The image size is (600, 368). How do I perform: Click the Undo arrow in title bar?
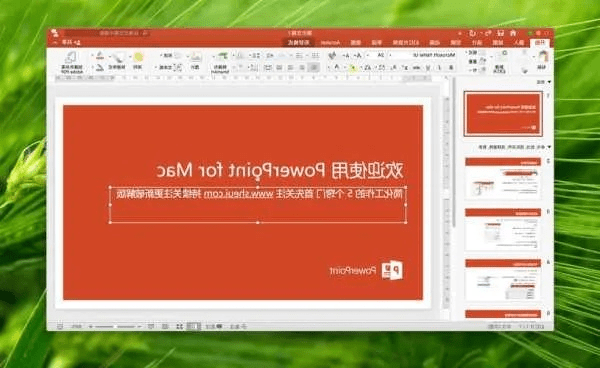pos(488,33)
